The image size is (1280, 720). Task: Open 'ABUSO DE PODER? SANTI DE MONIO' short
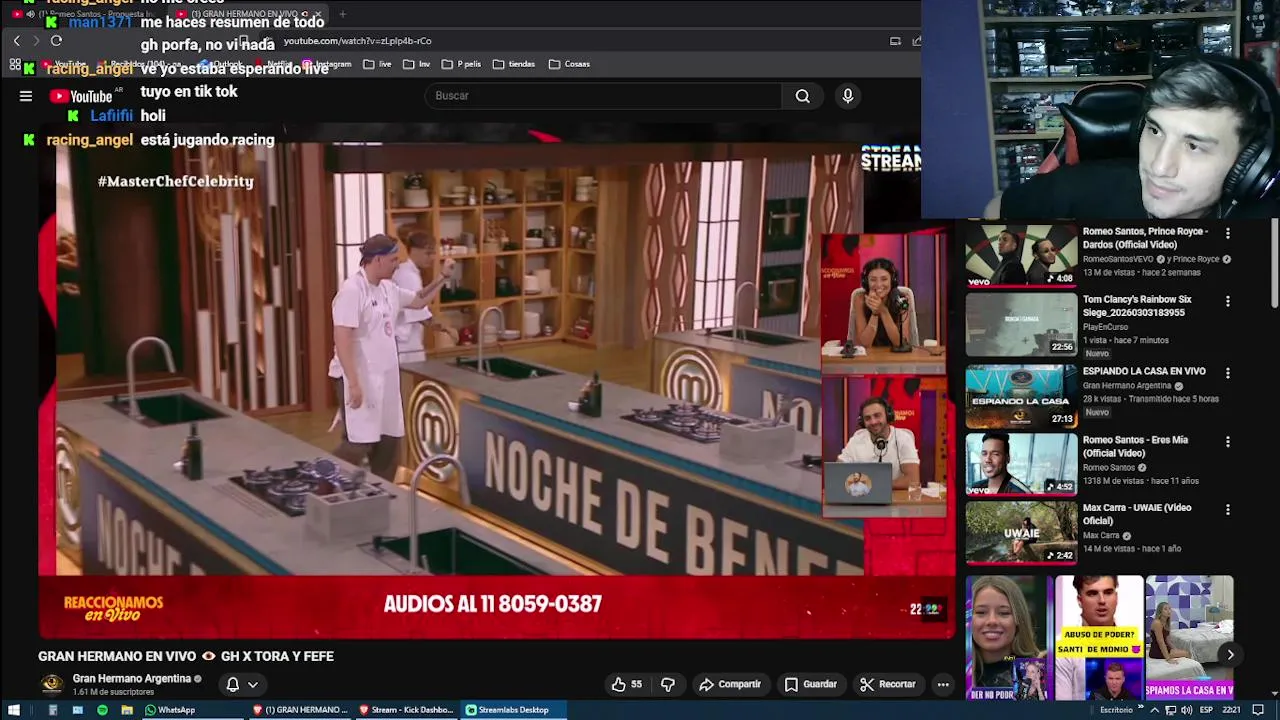click(x=1099, y=637)
